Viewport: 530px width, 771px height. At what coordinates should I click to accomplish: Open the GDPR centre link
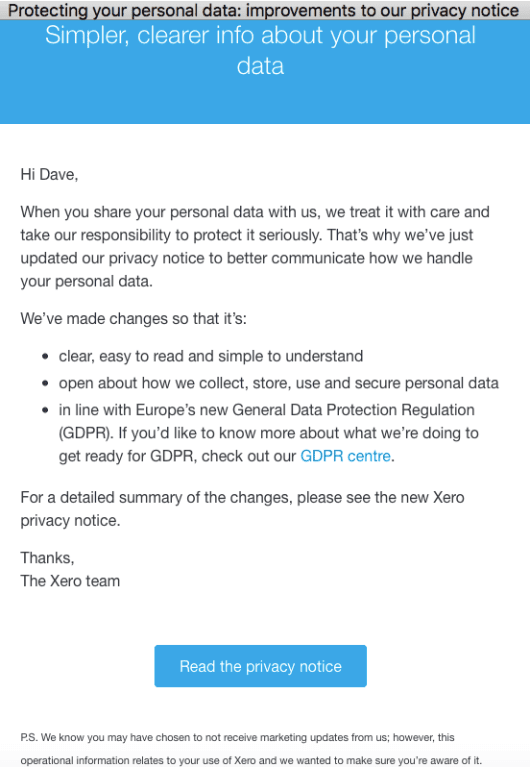click(345, 456)
